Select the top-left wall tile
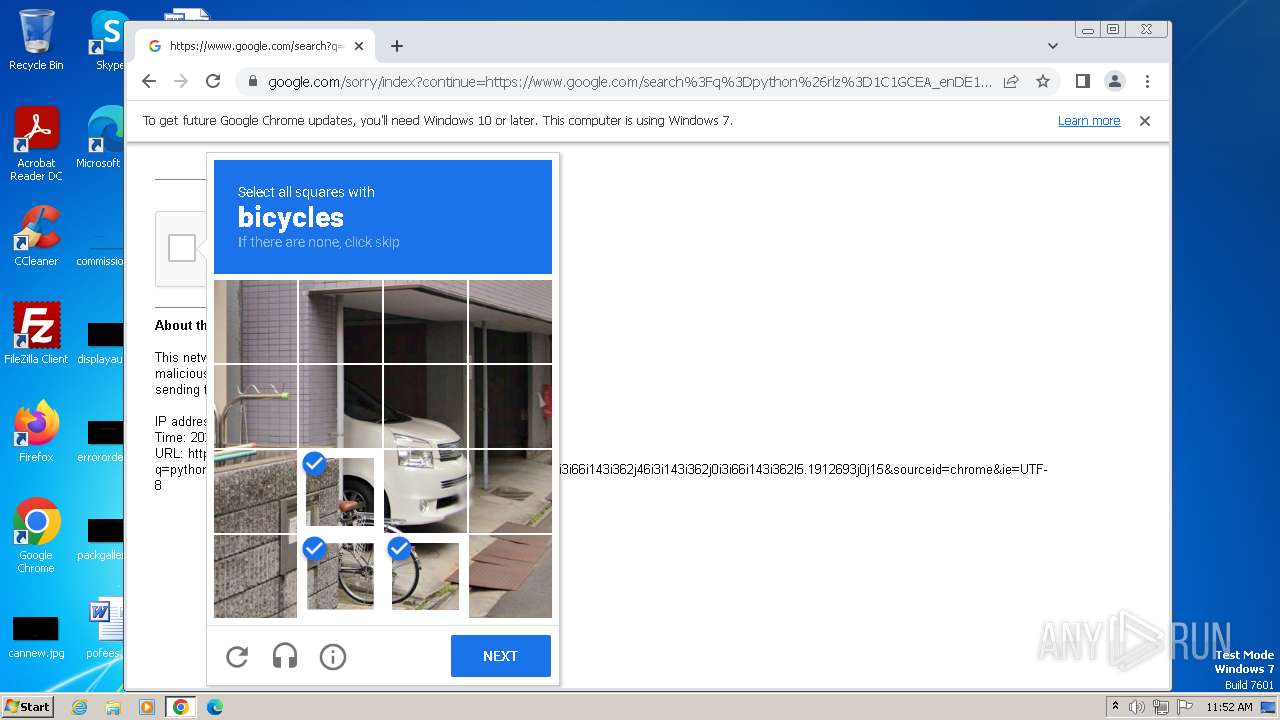Viewport: 1280px width, 720px height. pyautogui.click(x=255, y=321)
